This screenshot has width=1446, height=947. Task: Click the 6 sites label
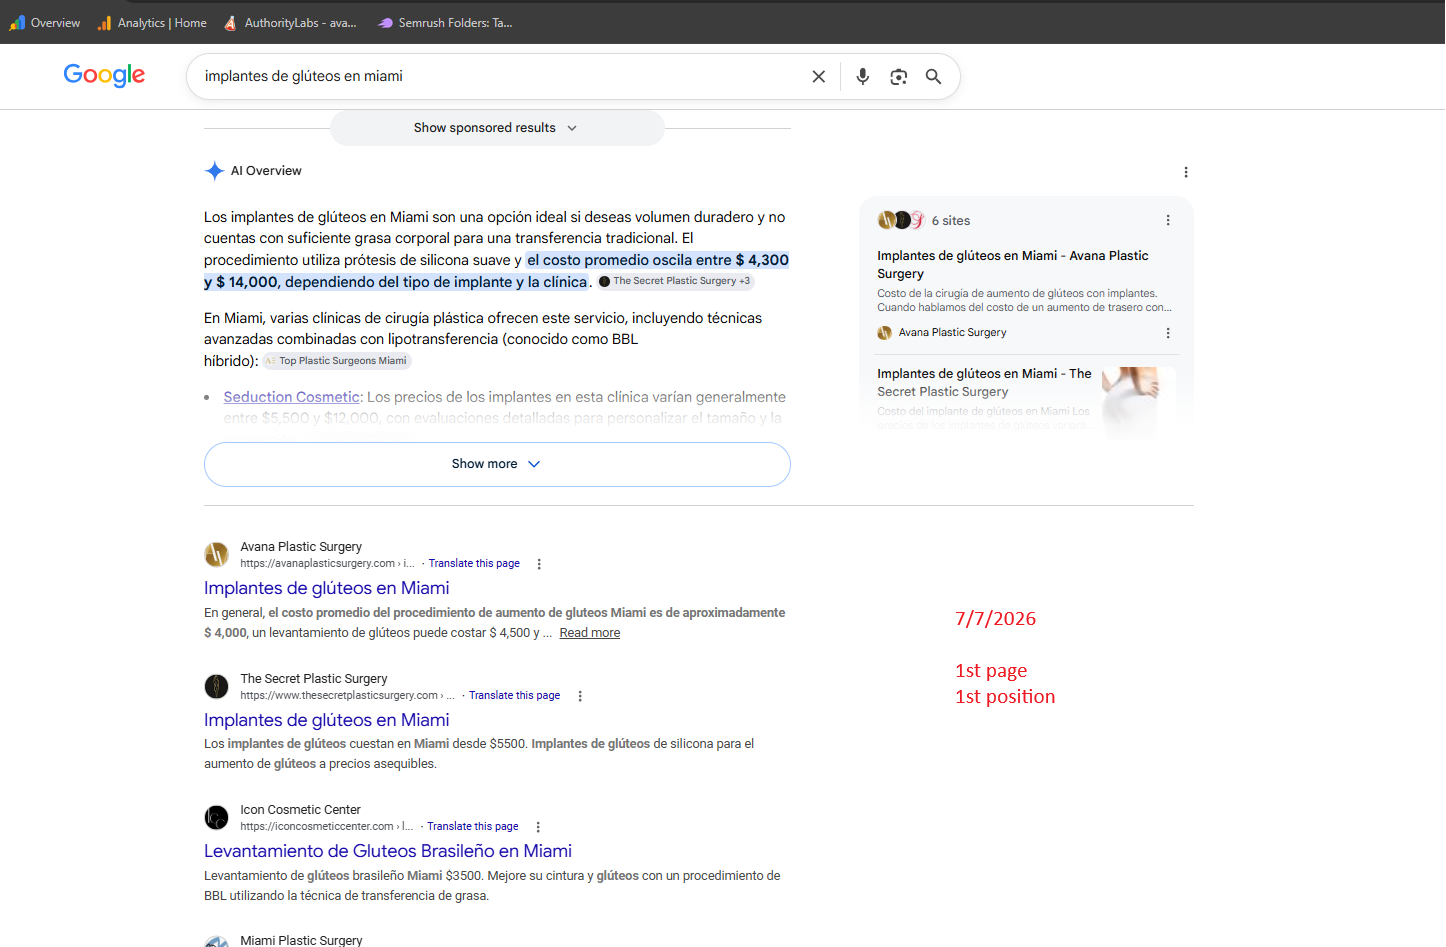[951, 221]
